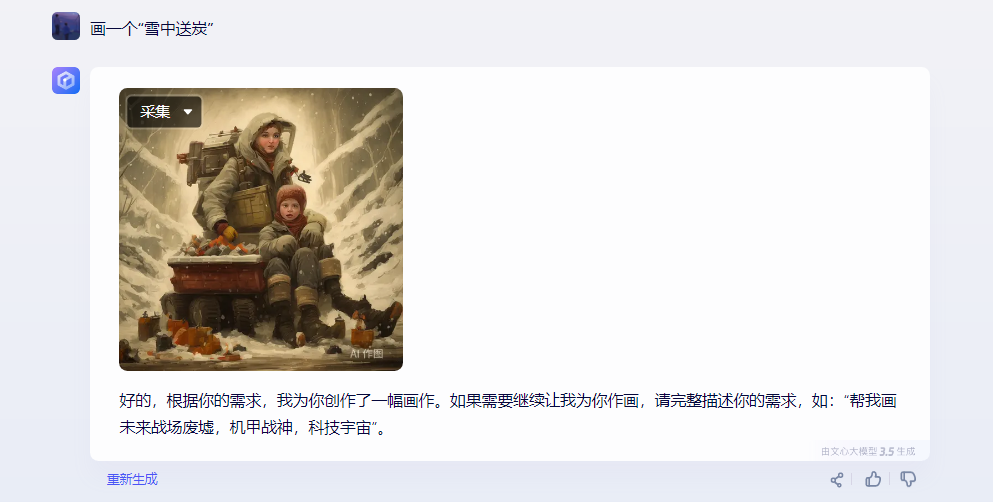Click empty area right of the image
Screen dimensions: 993x502
coord(665,229)
